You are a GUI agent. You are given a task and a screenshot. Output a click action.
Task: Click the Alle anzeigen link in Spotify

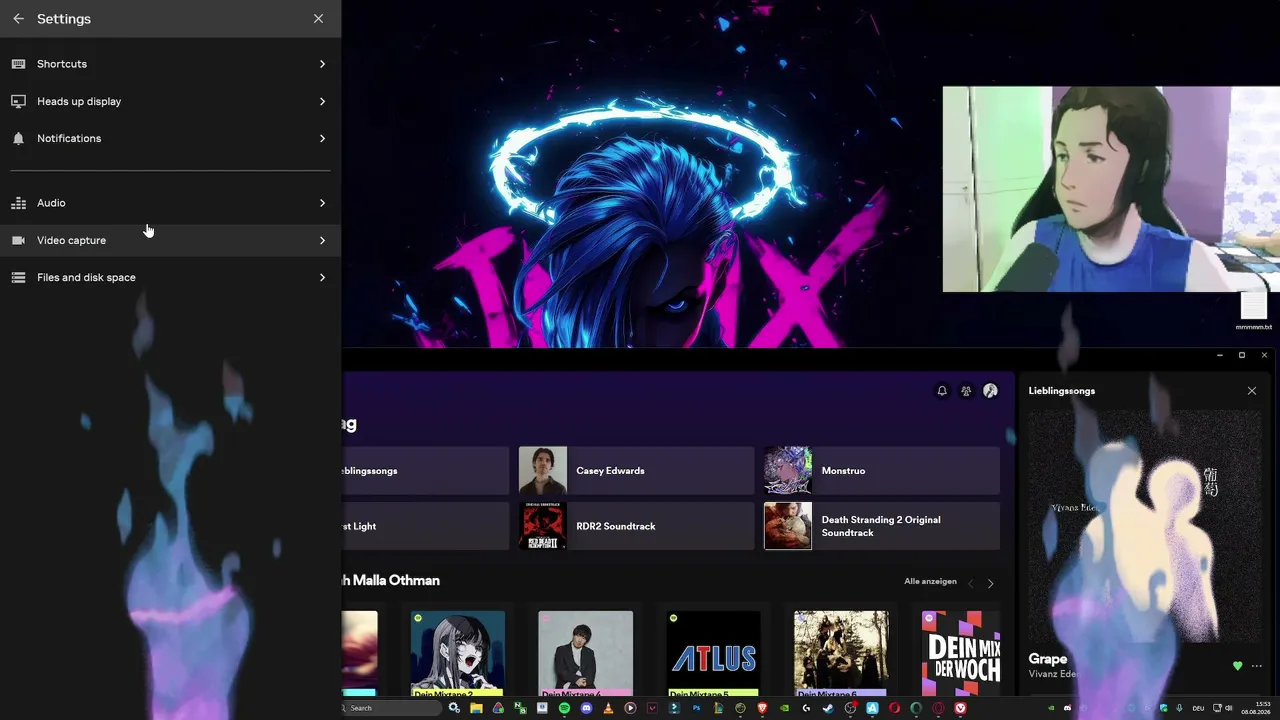click(930, 582)
